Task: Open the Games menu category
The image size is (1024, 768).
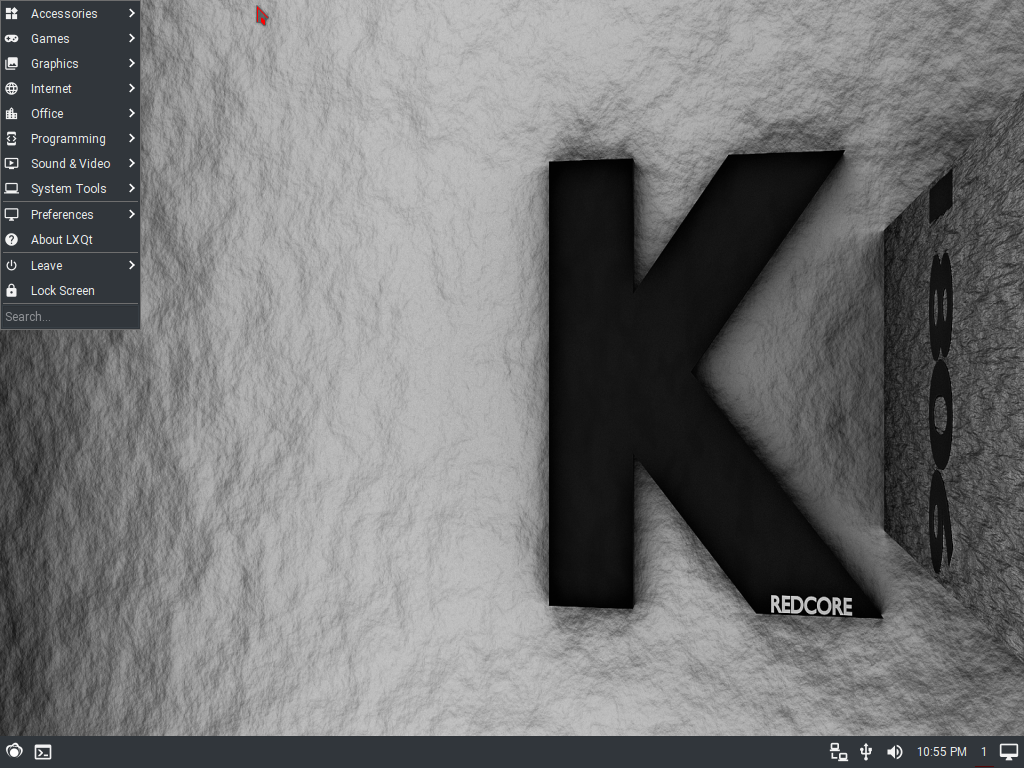Action: [x=70, y=39]
